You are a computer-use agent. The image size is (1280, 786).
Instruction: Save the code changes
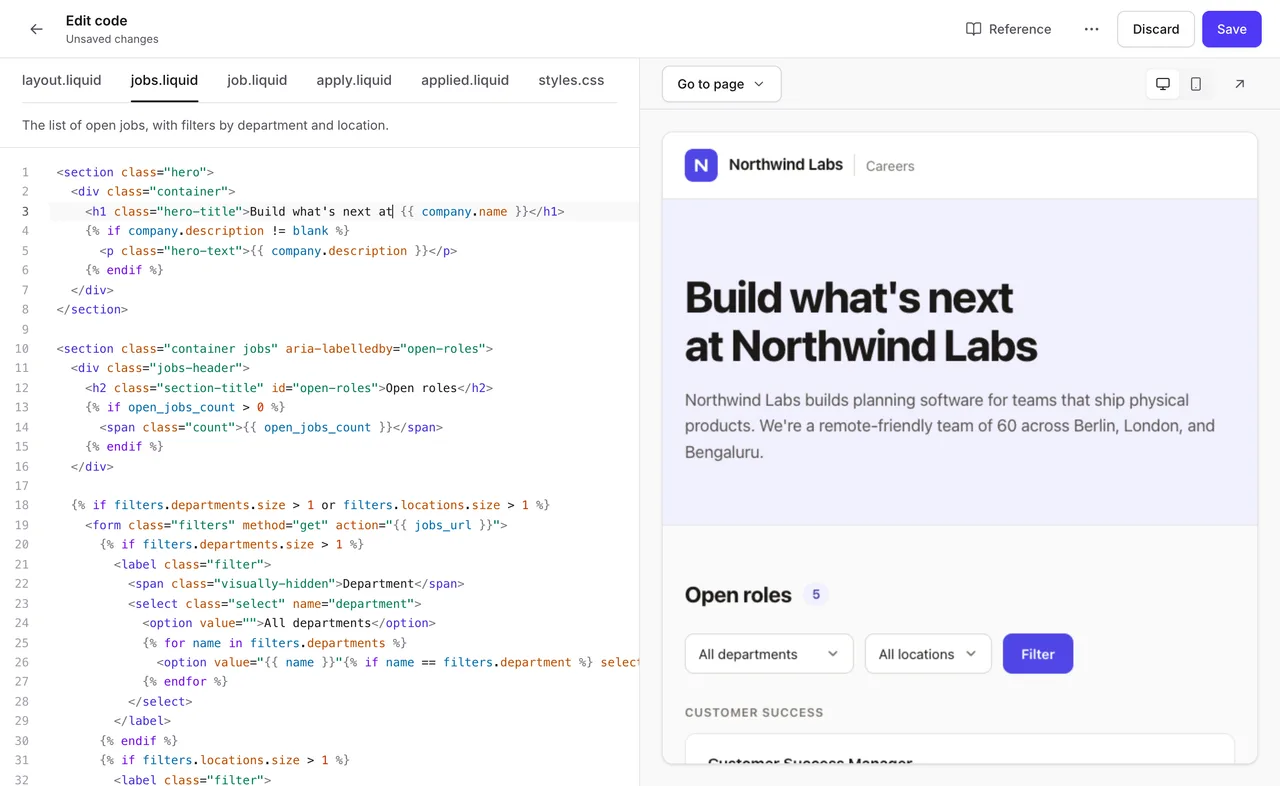[1232, 29]
